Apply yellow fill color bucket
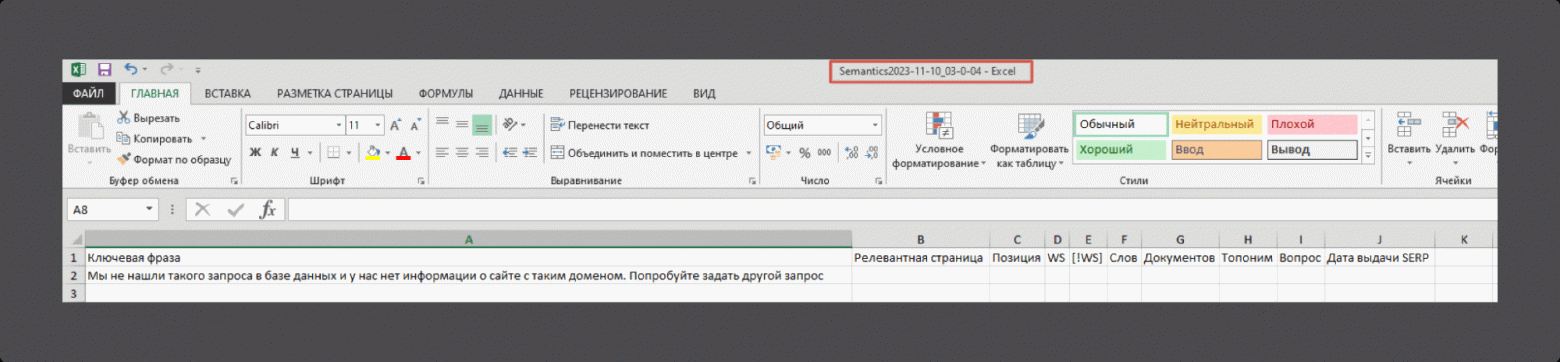 pos(372,153)
